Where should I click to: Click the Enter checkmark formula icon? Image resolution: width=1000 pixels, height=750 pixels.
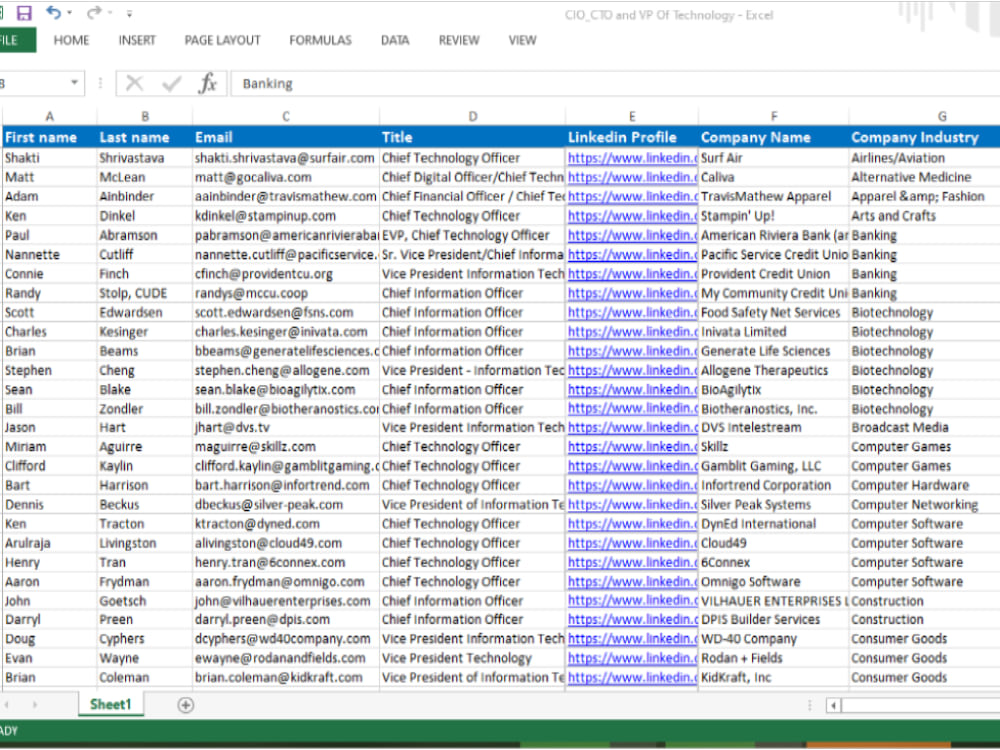coord(172,83)
